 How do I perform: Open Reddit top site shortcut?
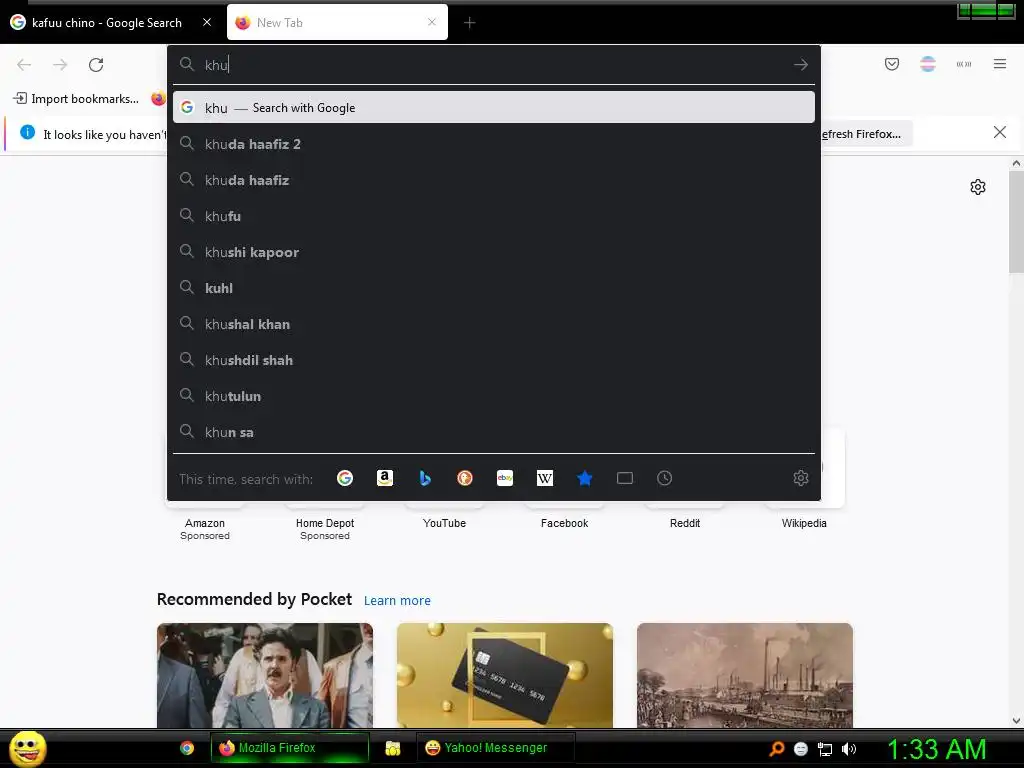click(x=684, y=523)
